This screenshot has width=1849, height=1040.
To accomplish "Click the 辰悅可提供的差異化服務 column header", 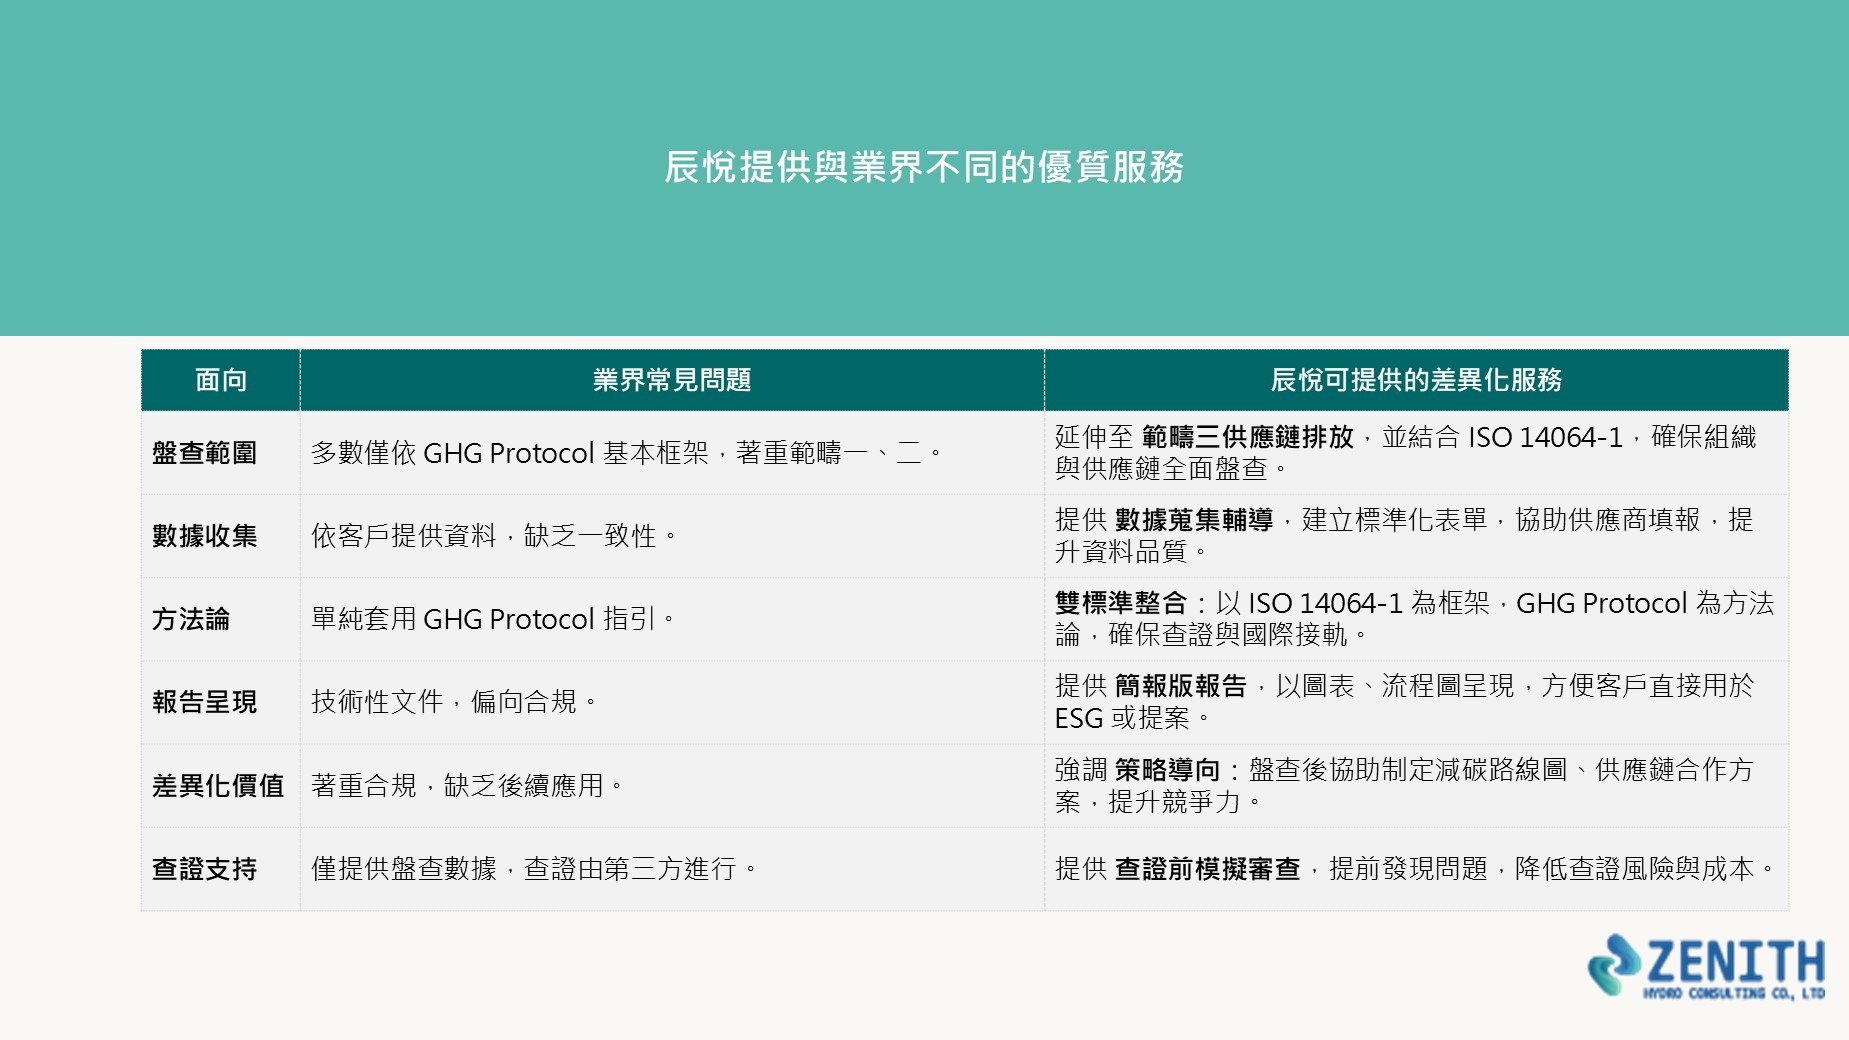I will (1416, 380).
